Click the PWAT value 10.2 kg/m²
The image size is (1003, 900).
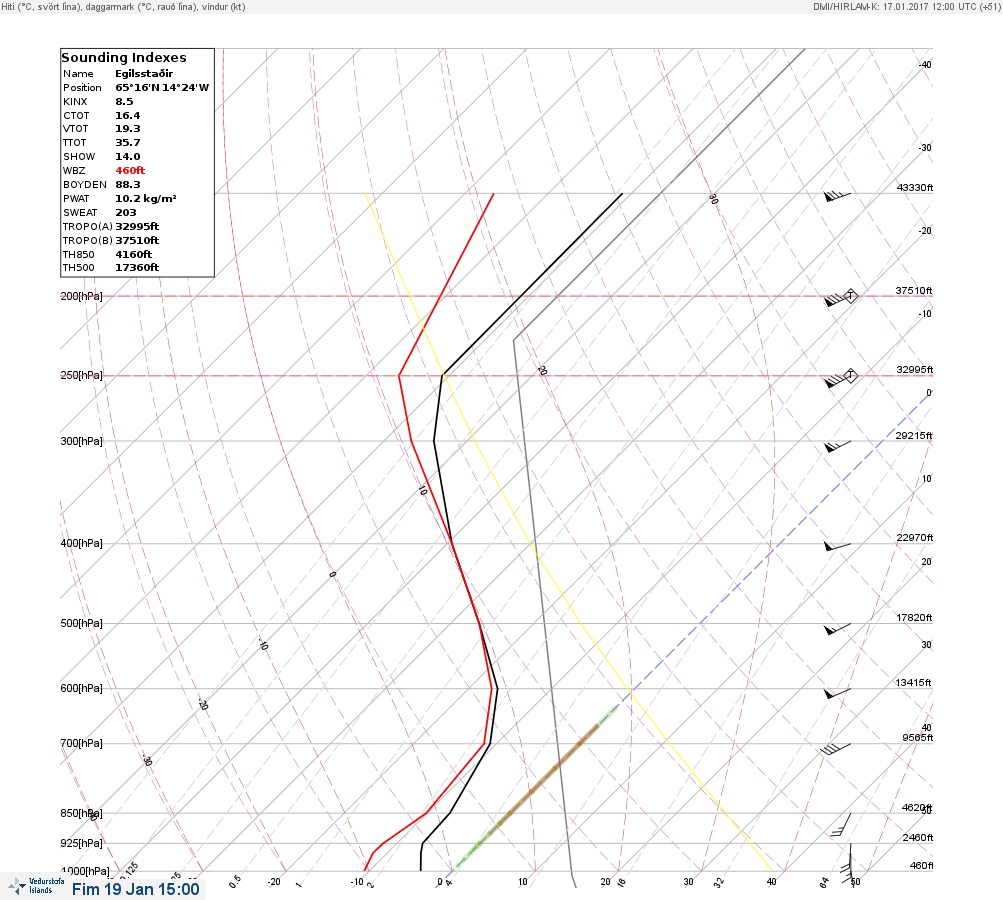click(146, 198)
